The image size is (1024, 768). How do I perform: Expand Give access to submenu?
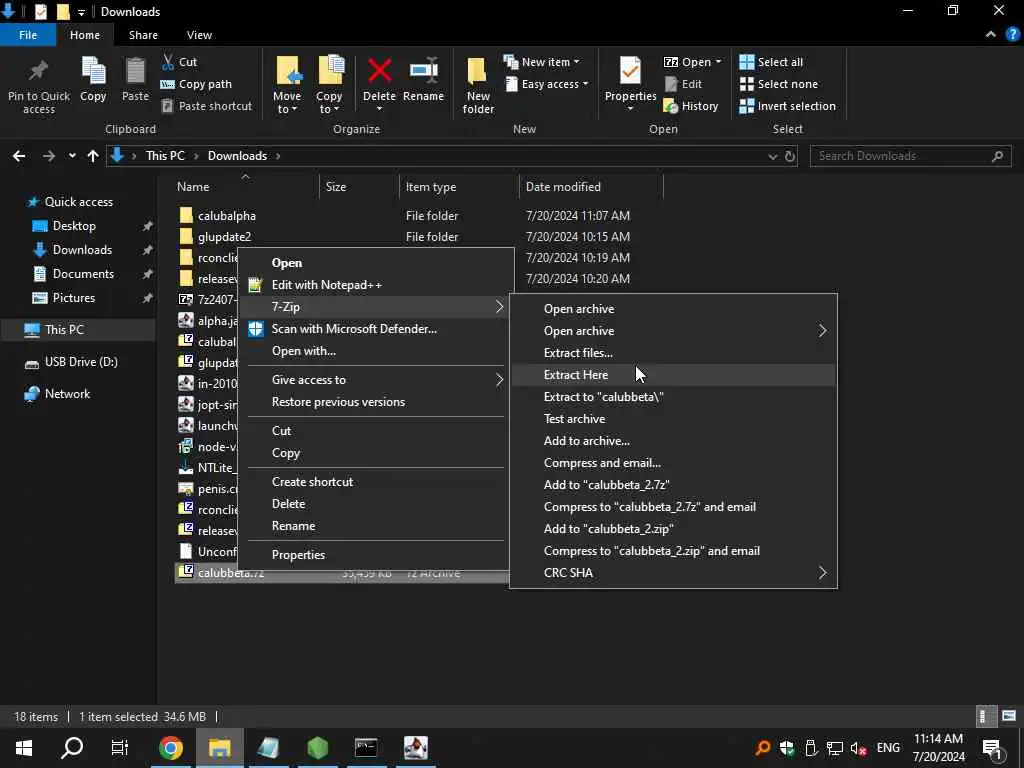(376, 380)
